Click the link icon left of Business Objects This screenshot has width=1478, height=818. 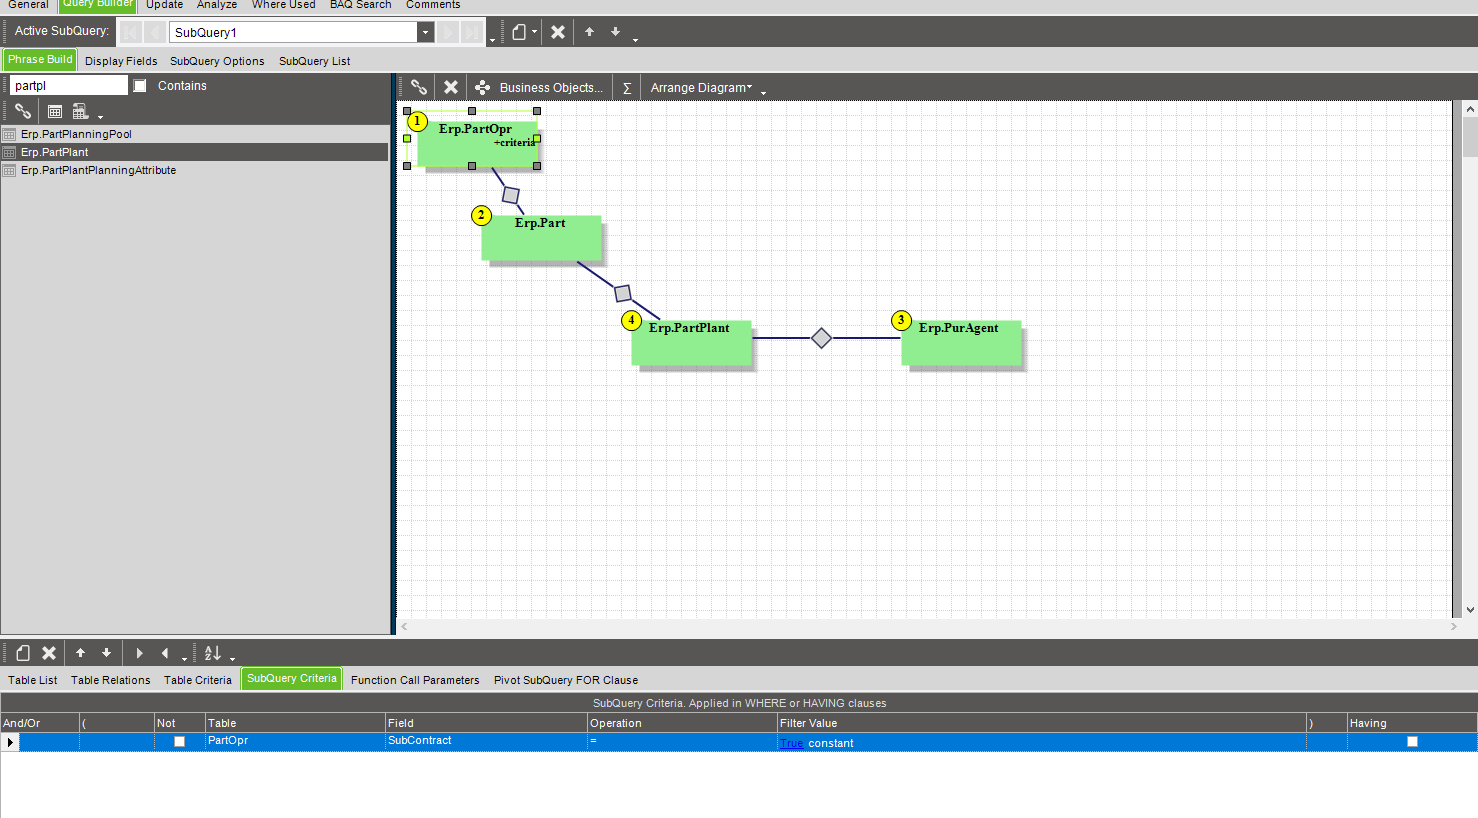(419, 87)
